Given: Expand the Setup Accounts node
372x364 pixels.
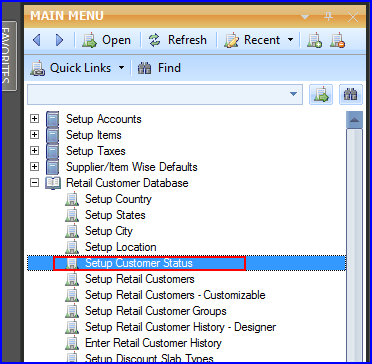Looking at the screenshot, I should click(x=34, y=118).
